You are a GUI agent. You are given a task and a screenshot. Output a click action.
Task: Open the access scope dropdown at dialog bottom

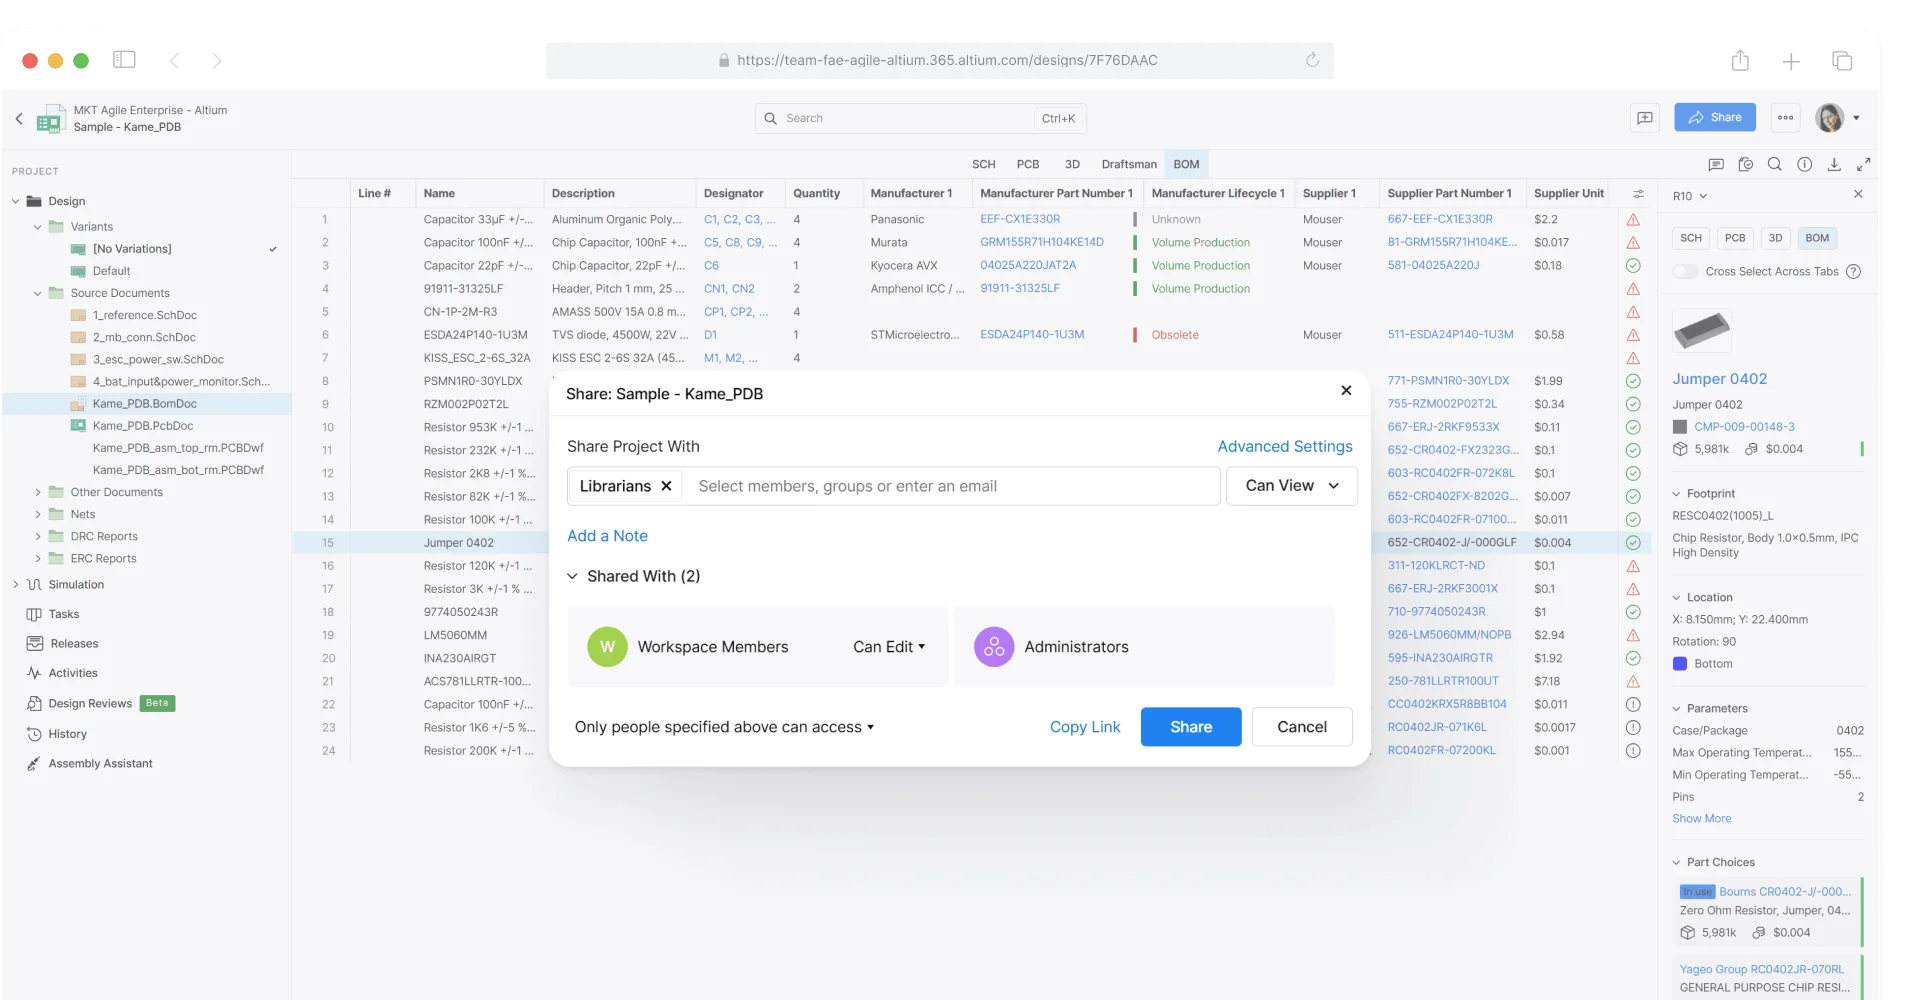point(724,727)
